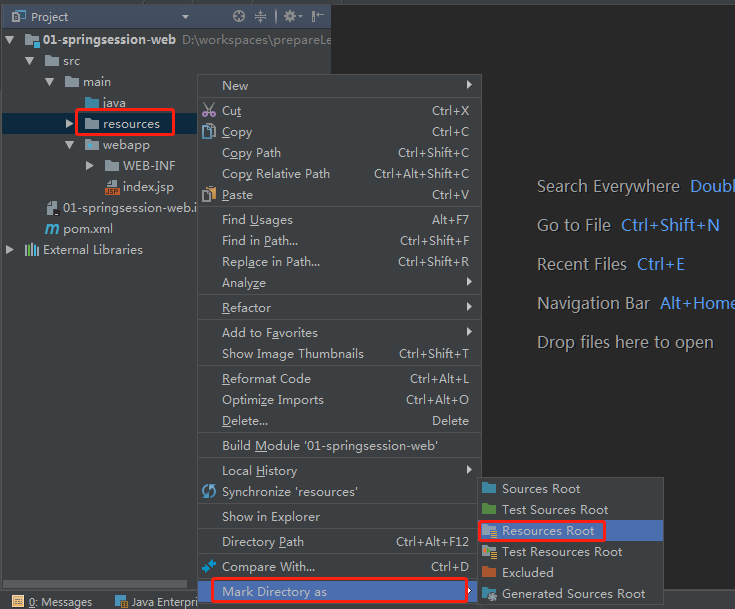Open the Project panel gear settings

click(289, 16)
